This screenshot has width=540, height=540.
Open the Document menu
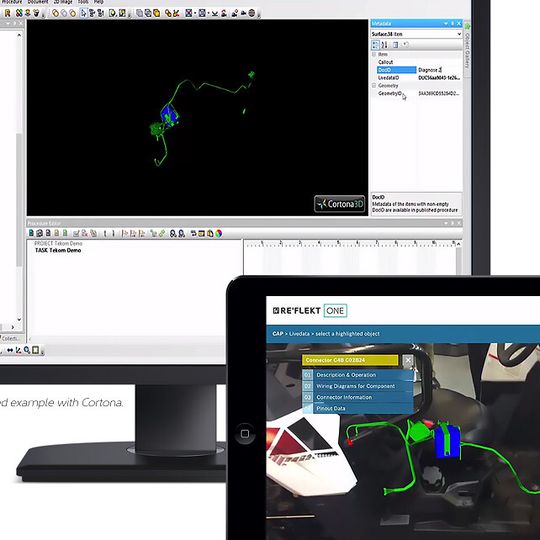coord(38,2)
